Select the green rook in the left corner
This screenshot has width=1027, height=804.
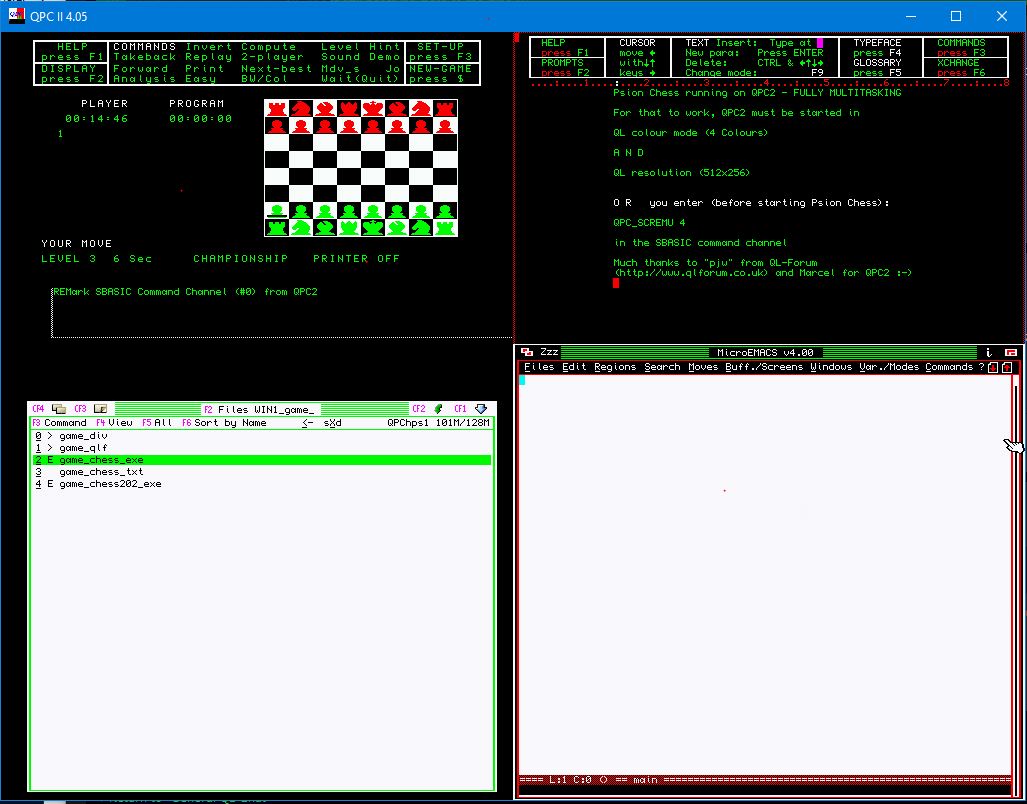point(276,227)
